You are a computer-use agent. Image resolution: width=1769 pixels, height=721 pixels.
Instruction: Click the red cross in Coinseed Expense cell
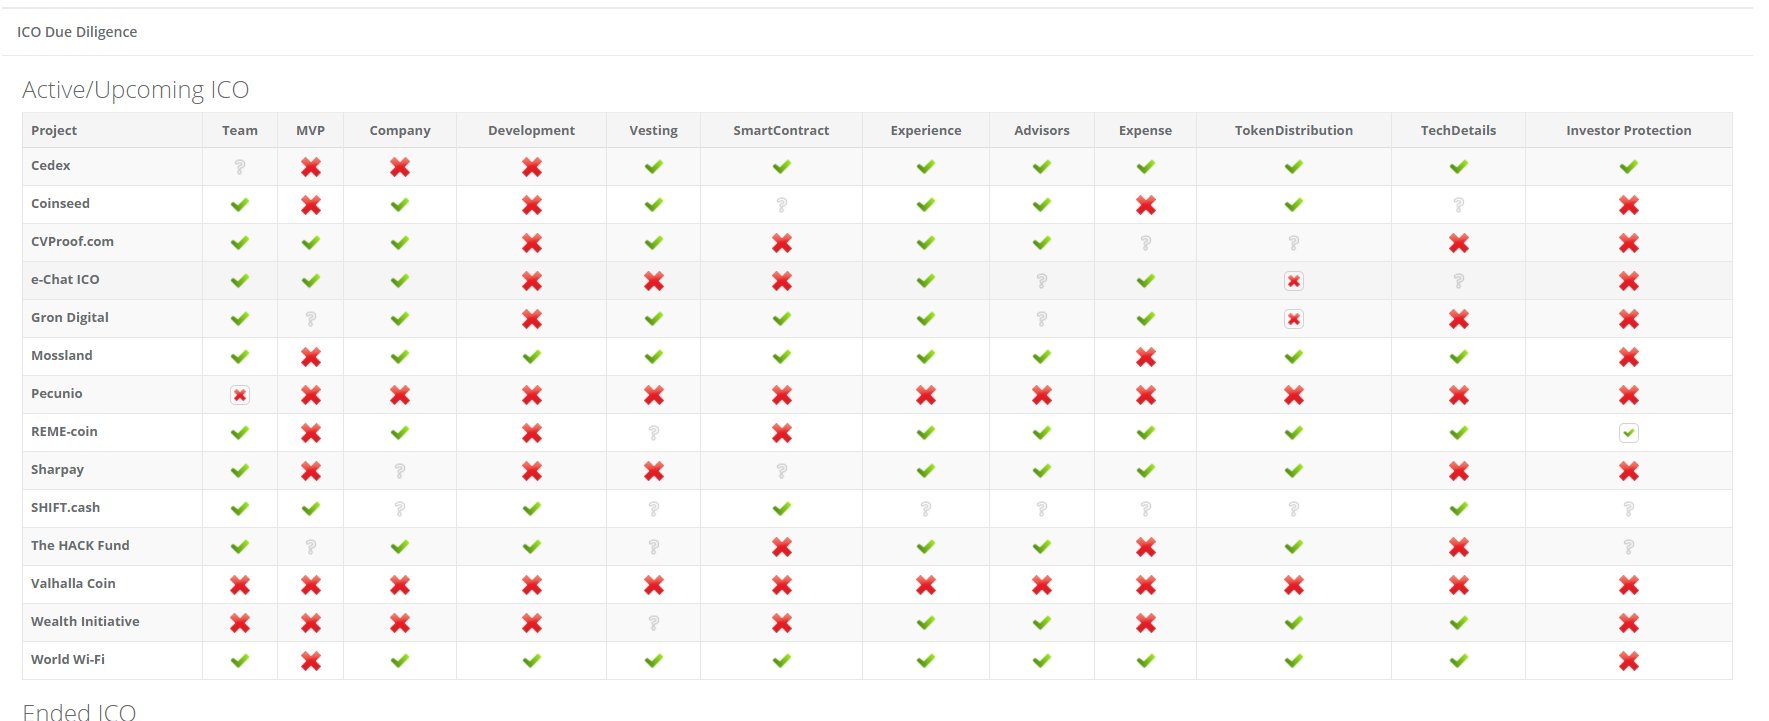(1146, 205)
